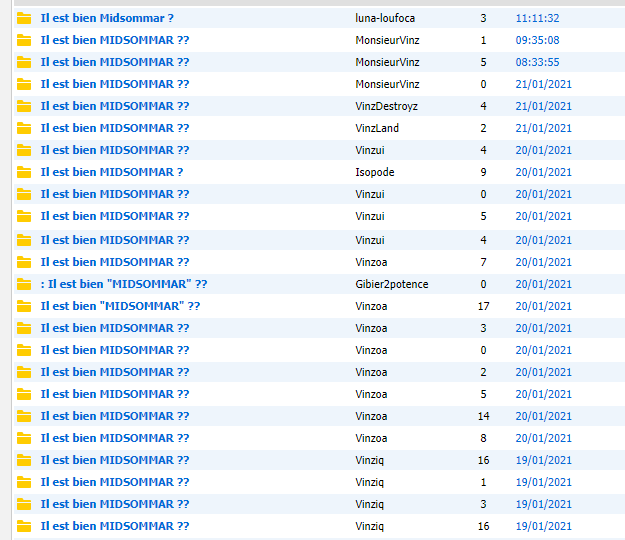Click author name 'luna-loufoca'
The height and width of the screenshot is (540, 625).
pos(385,18)
